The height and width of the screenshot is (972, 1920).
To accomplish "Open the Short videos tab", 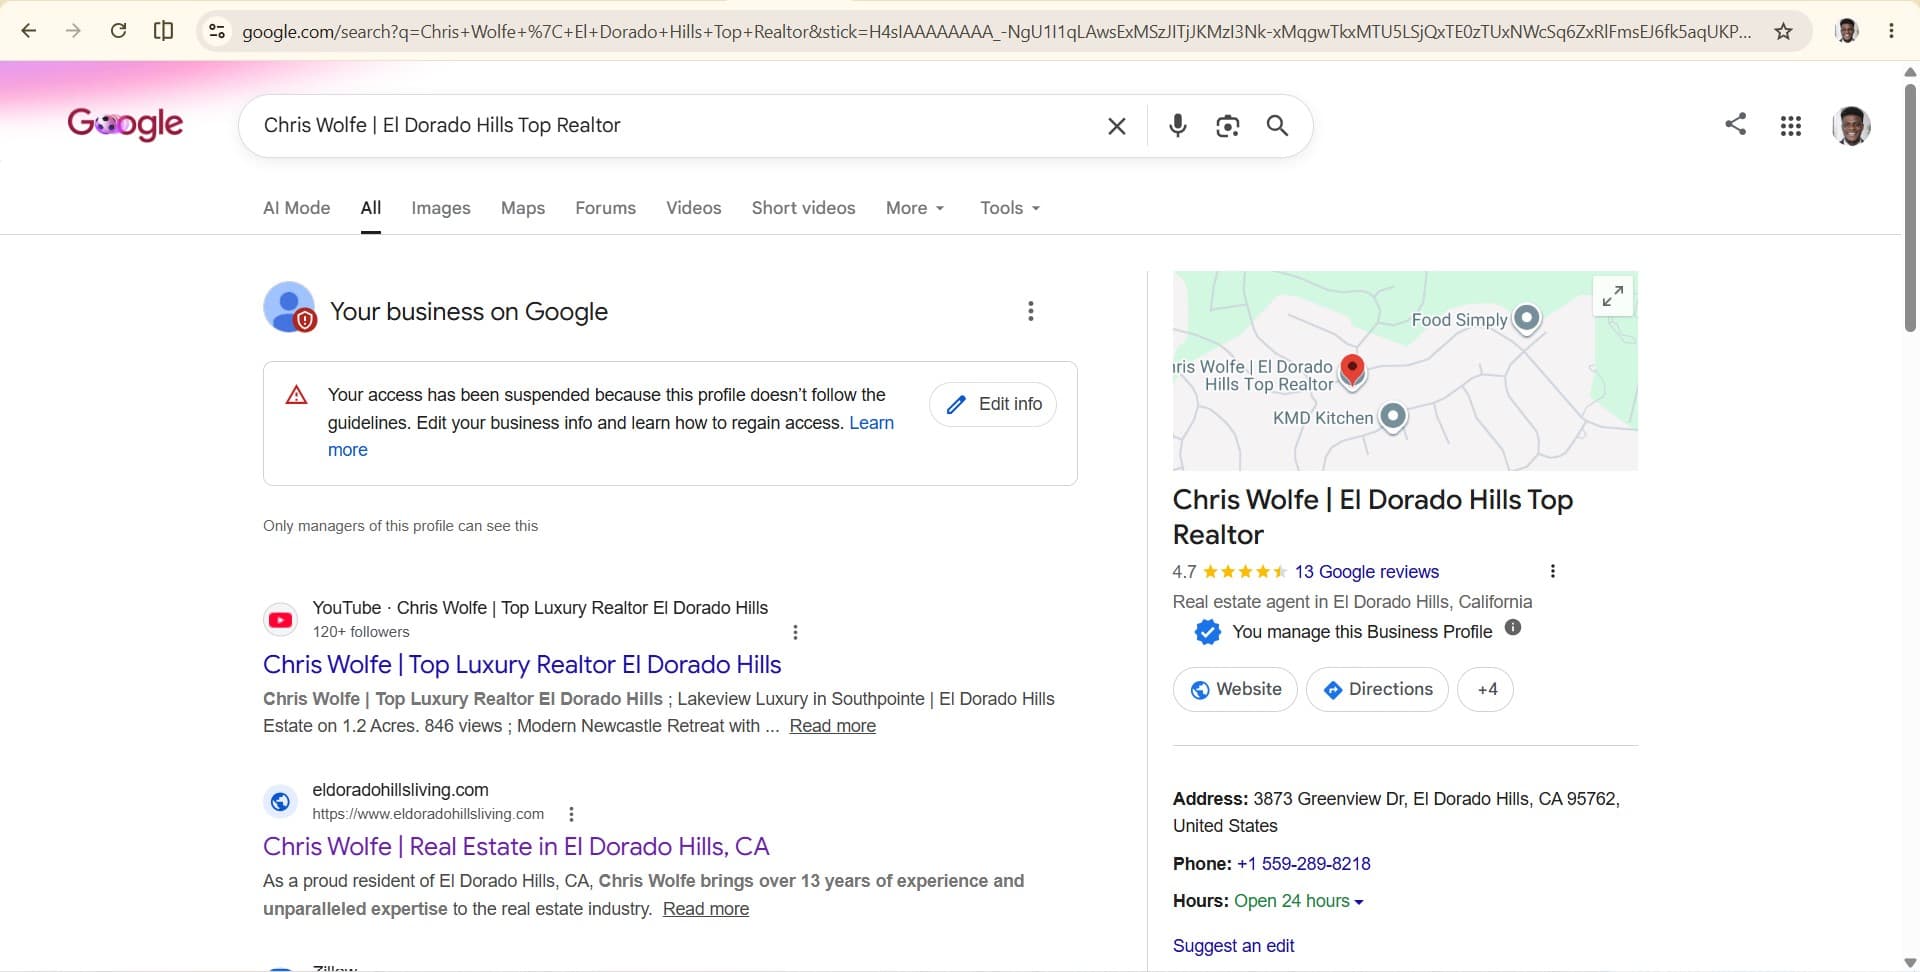I will coord(804,208).
